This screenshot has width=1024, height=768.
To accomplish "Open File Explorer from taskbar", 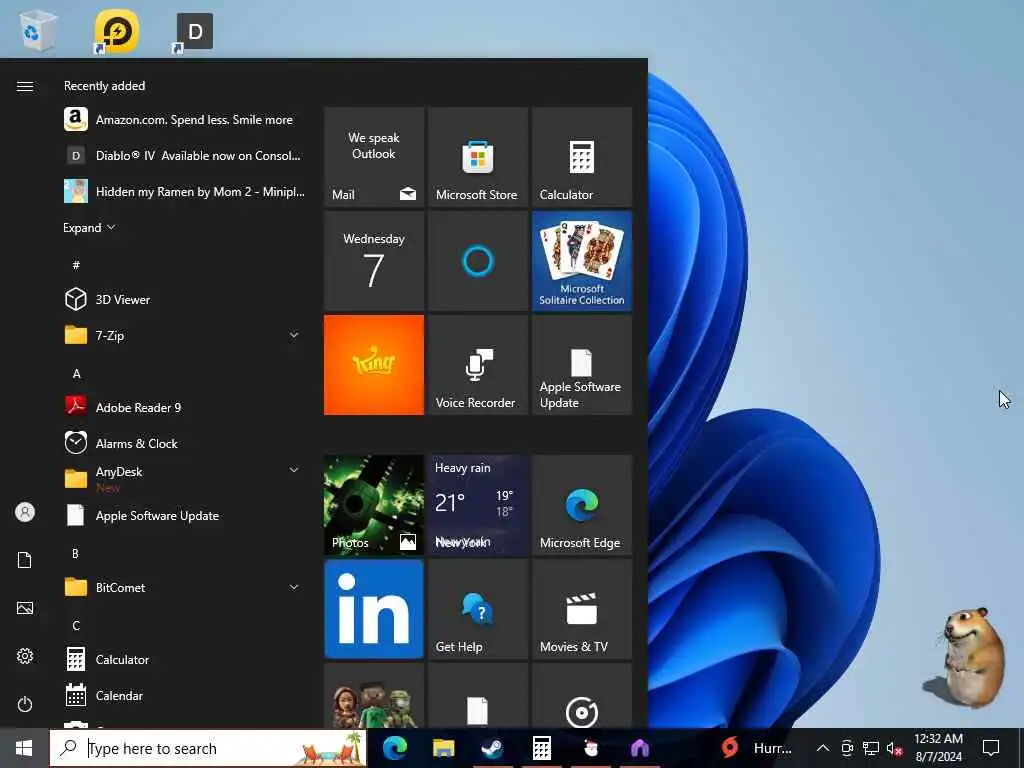I will [x=443, y=748].
